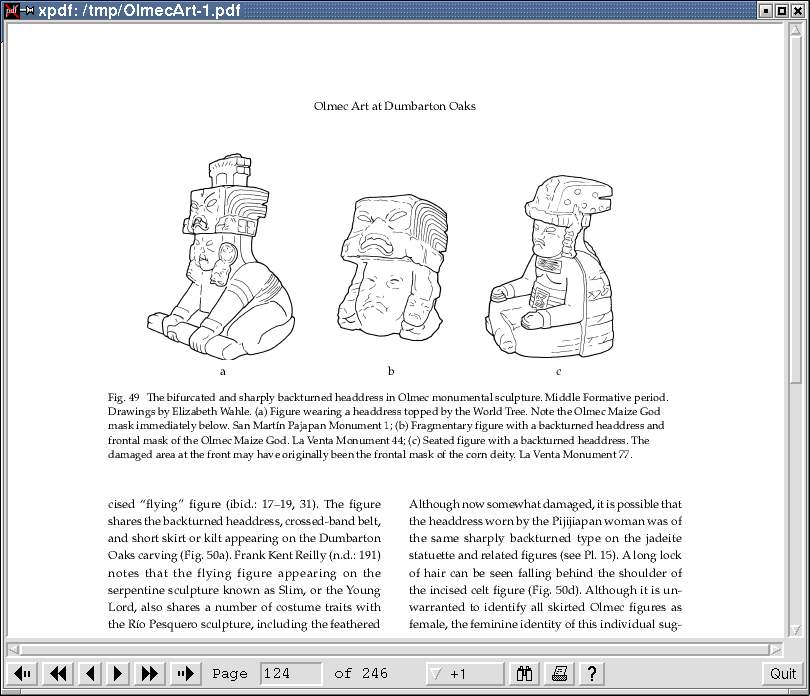The image size is (810, 696).
Task: Click the '(Fig. 50a)' reference in the left column
Action: click(206, 555)
